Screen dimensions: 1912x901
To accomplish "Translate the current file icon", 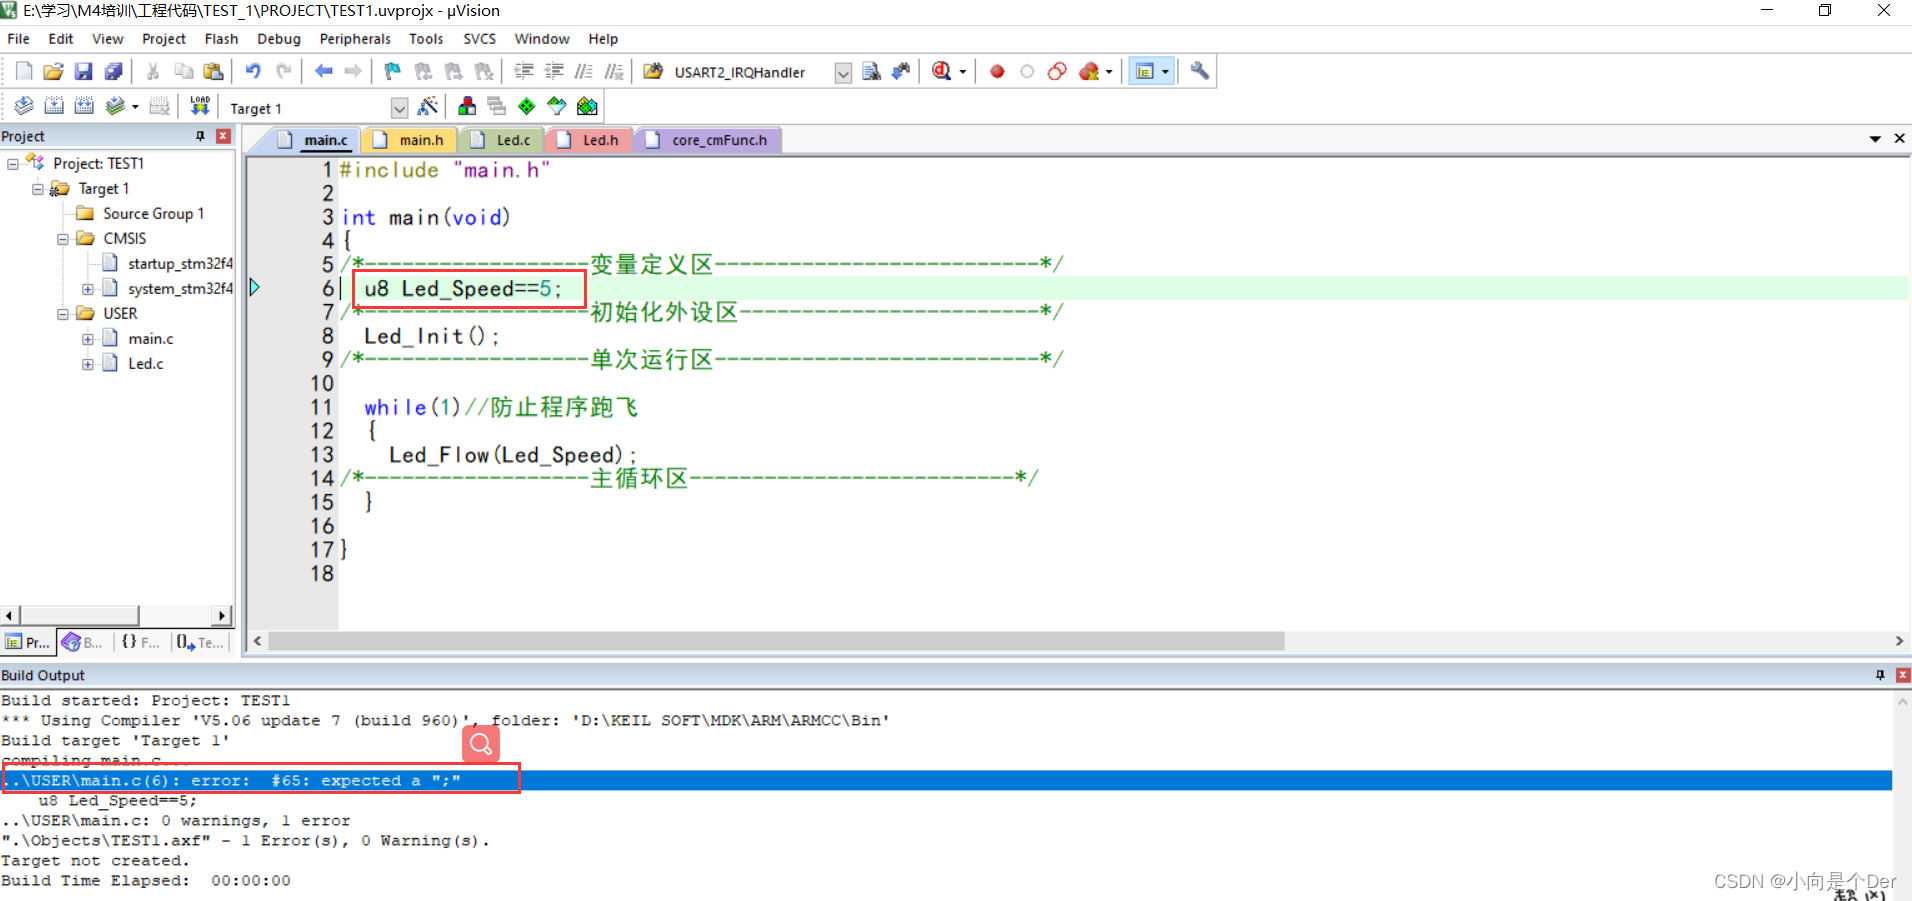I will (24, 105).
